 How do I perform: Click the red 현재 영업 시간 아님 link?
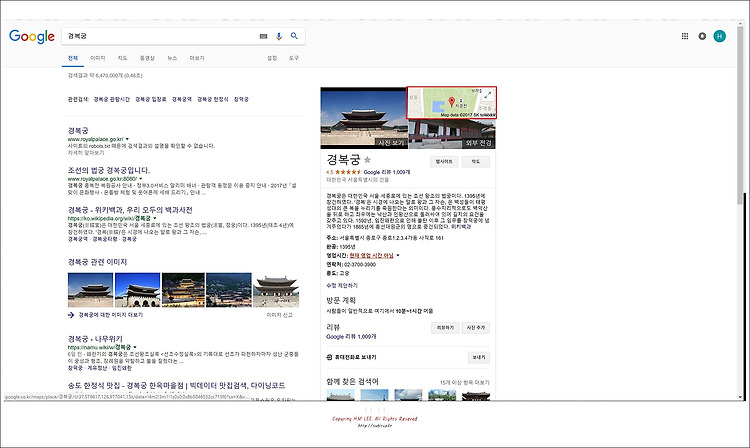click(x=372, y=256)
